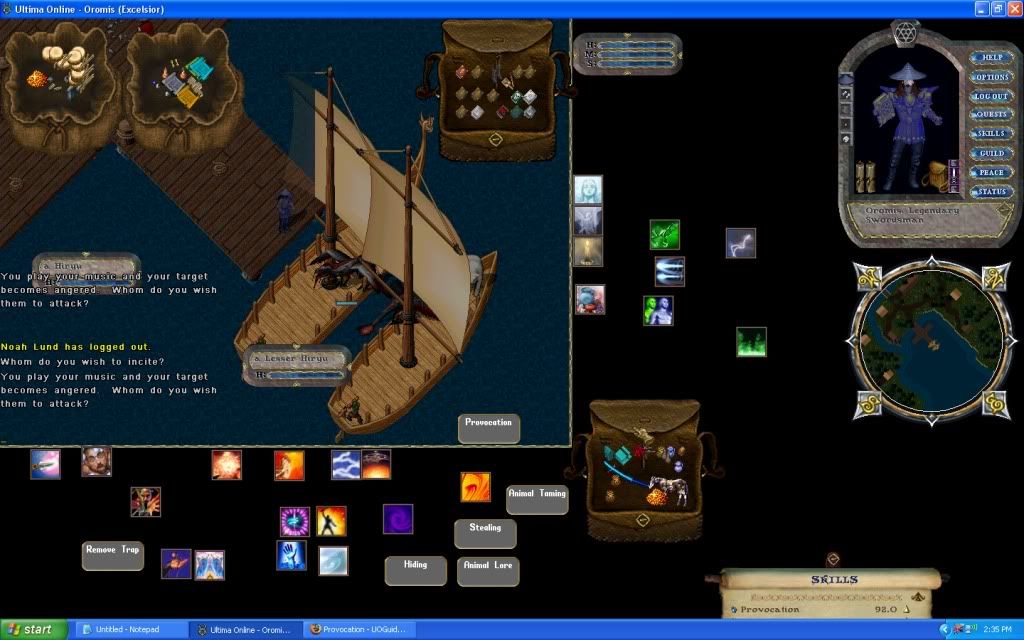Switch to Untitled - Notepad taskbar item
Image resolution: width=1024 pixels, height=640 pixels.
coord(131,630)
